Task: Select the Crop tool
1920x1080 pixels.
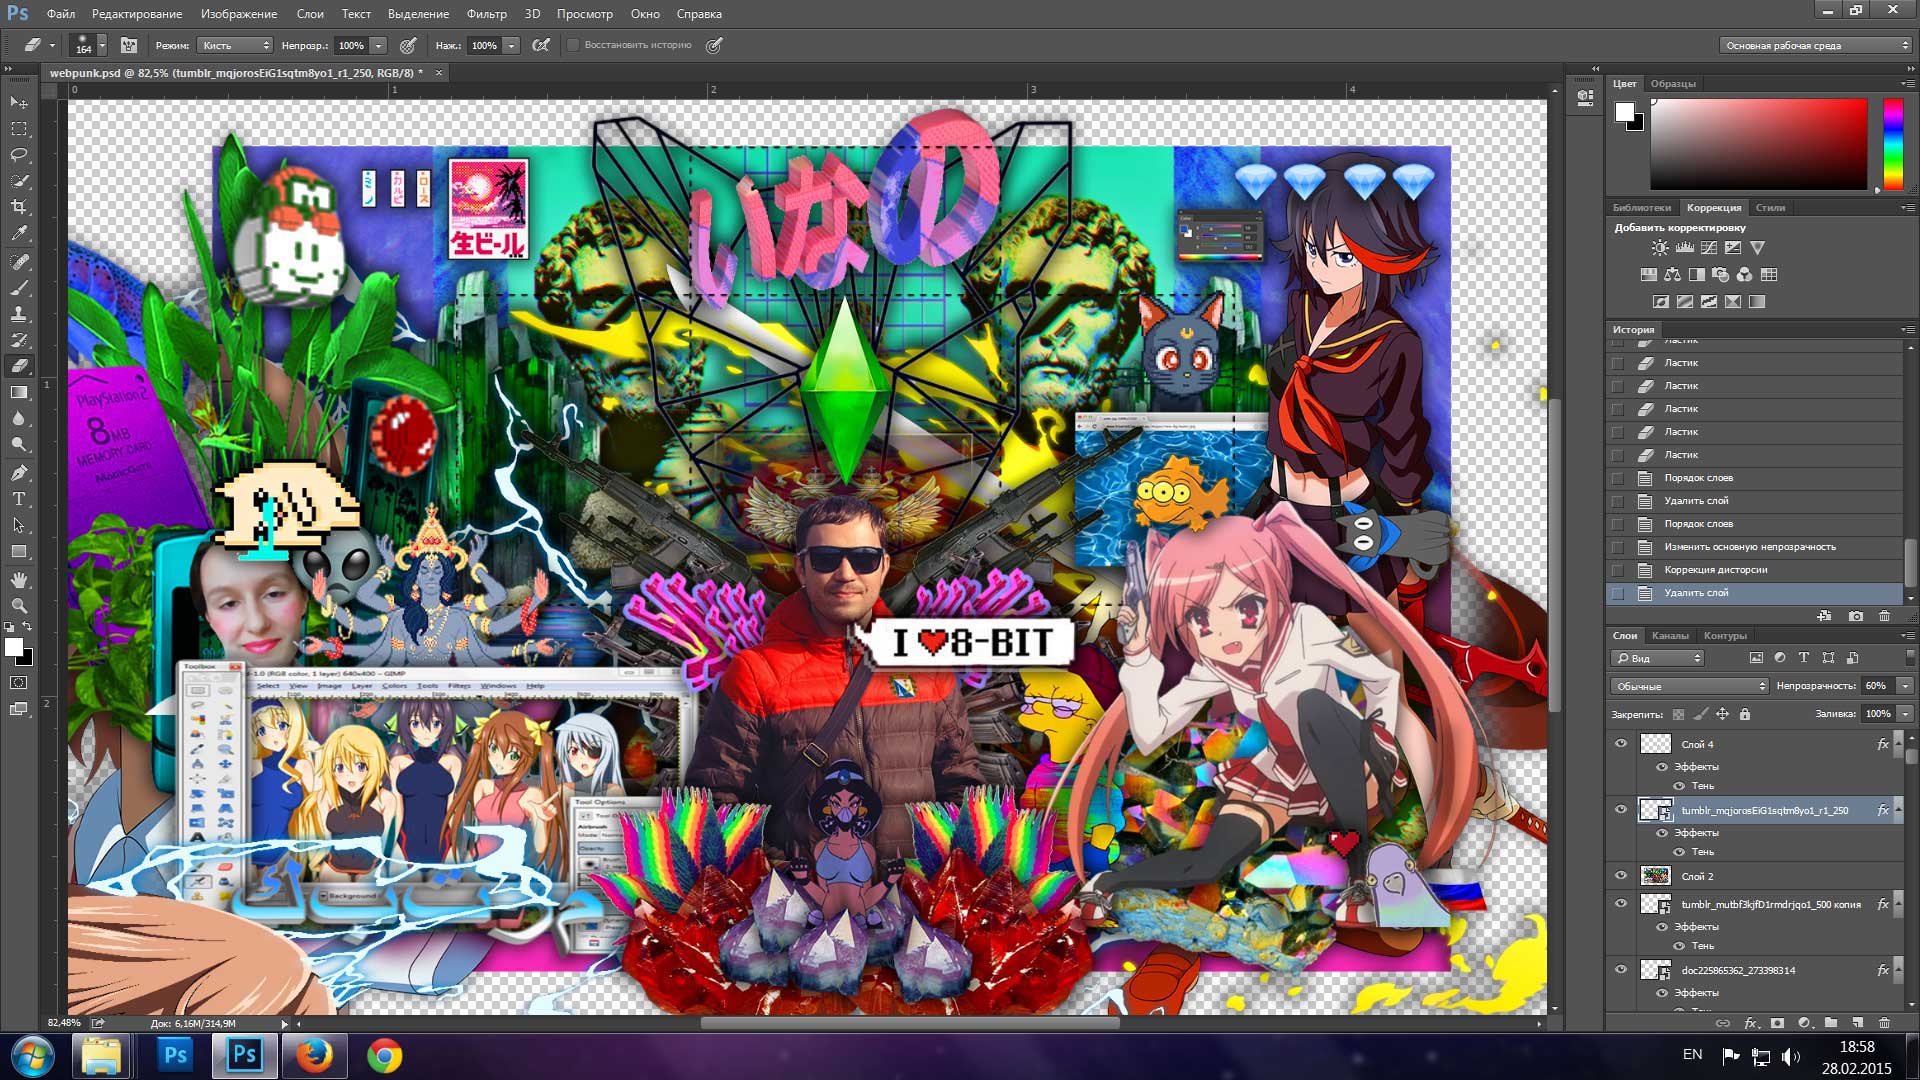Action: 19,207
